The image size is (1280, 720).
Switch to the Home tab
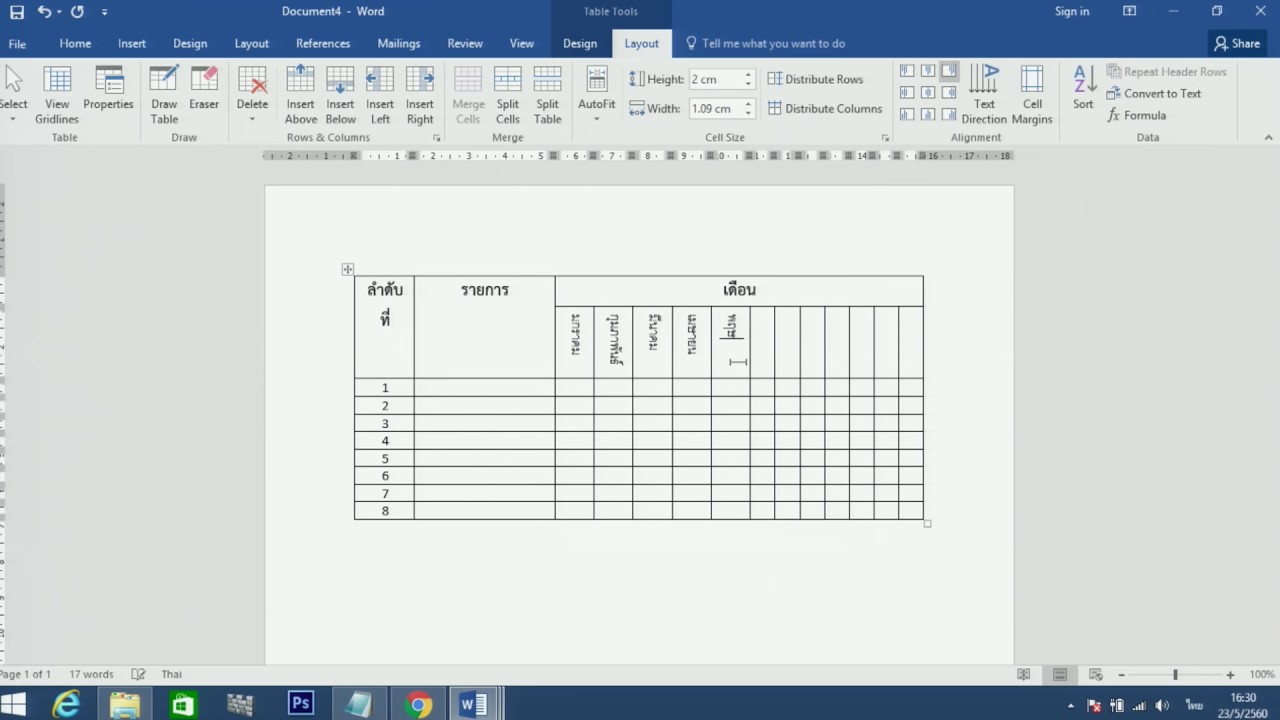coord(75,44)
